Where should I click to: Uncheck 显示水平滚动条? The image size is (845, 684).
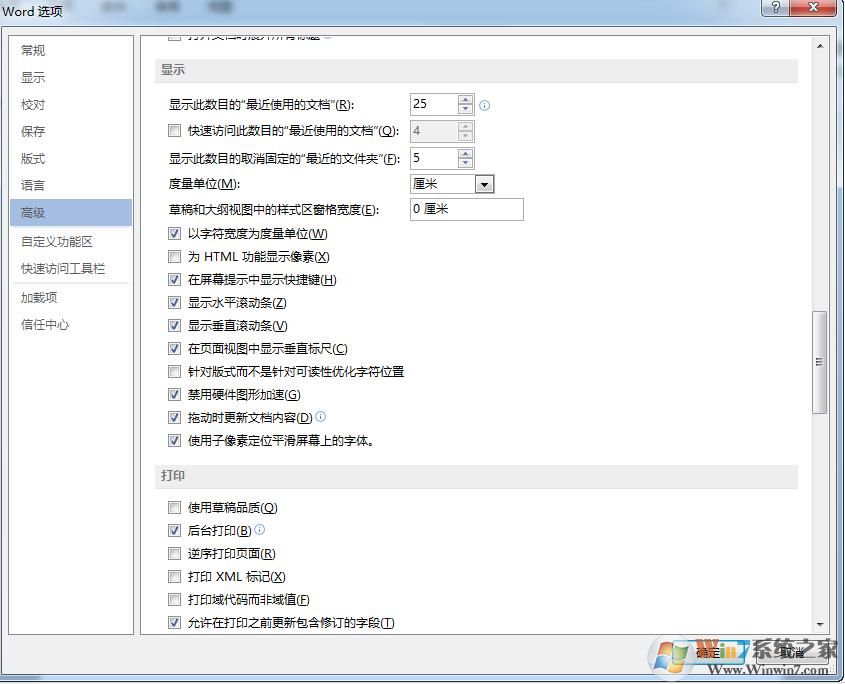[x=174, y=302]
